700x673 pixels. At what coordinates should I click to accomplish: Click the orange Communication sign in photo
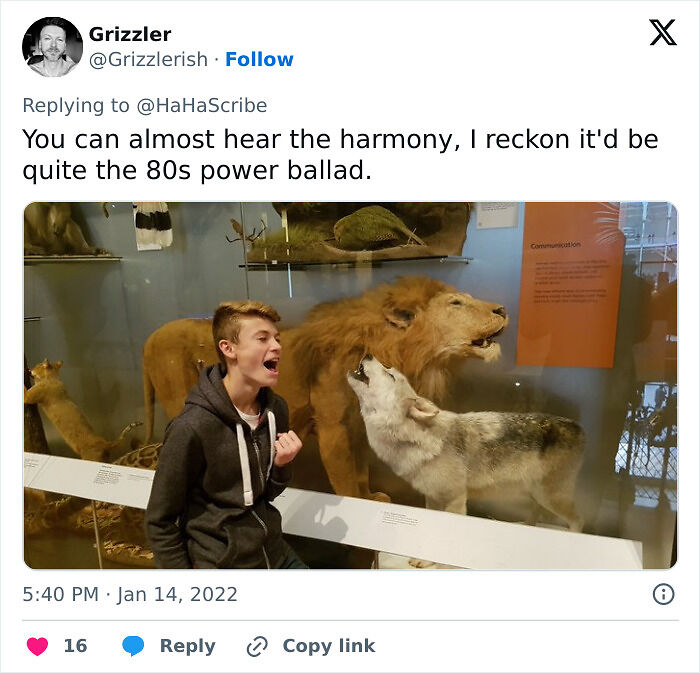pos(570,286)
